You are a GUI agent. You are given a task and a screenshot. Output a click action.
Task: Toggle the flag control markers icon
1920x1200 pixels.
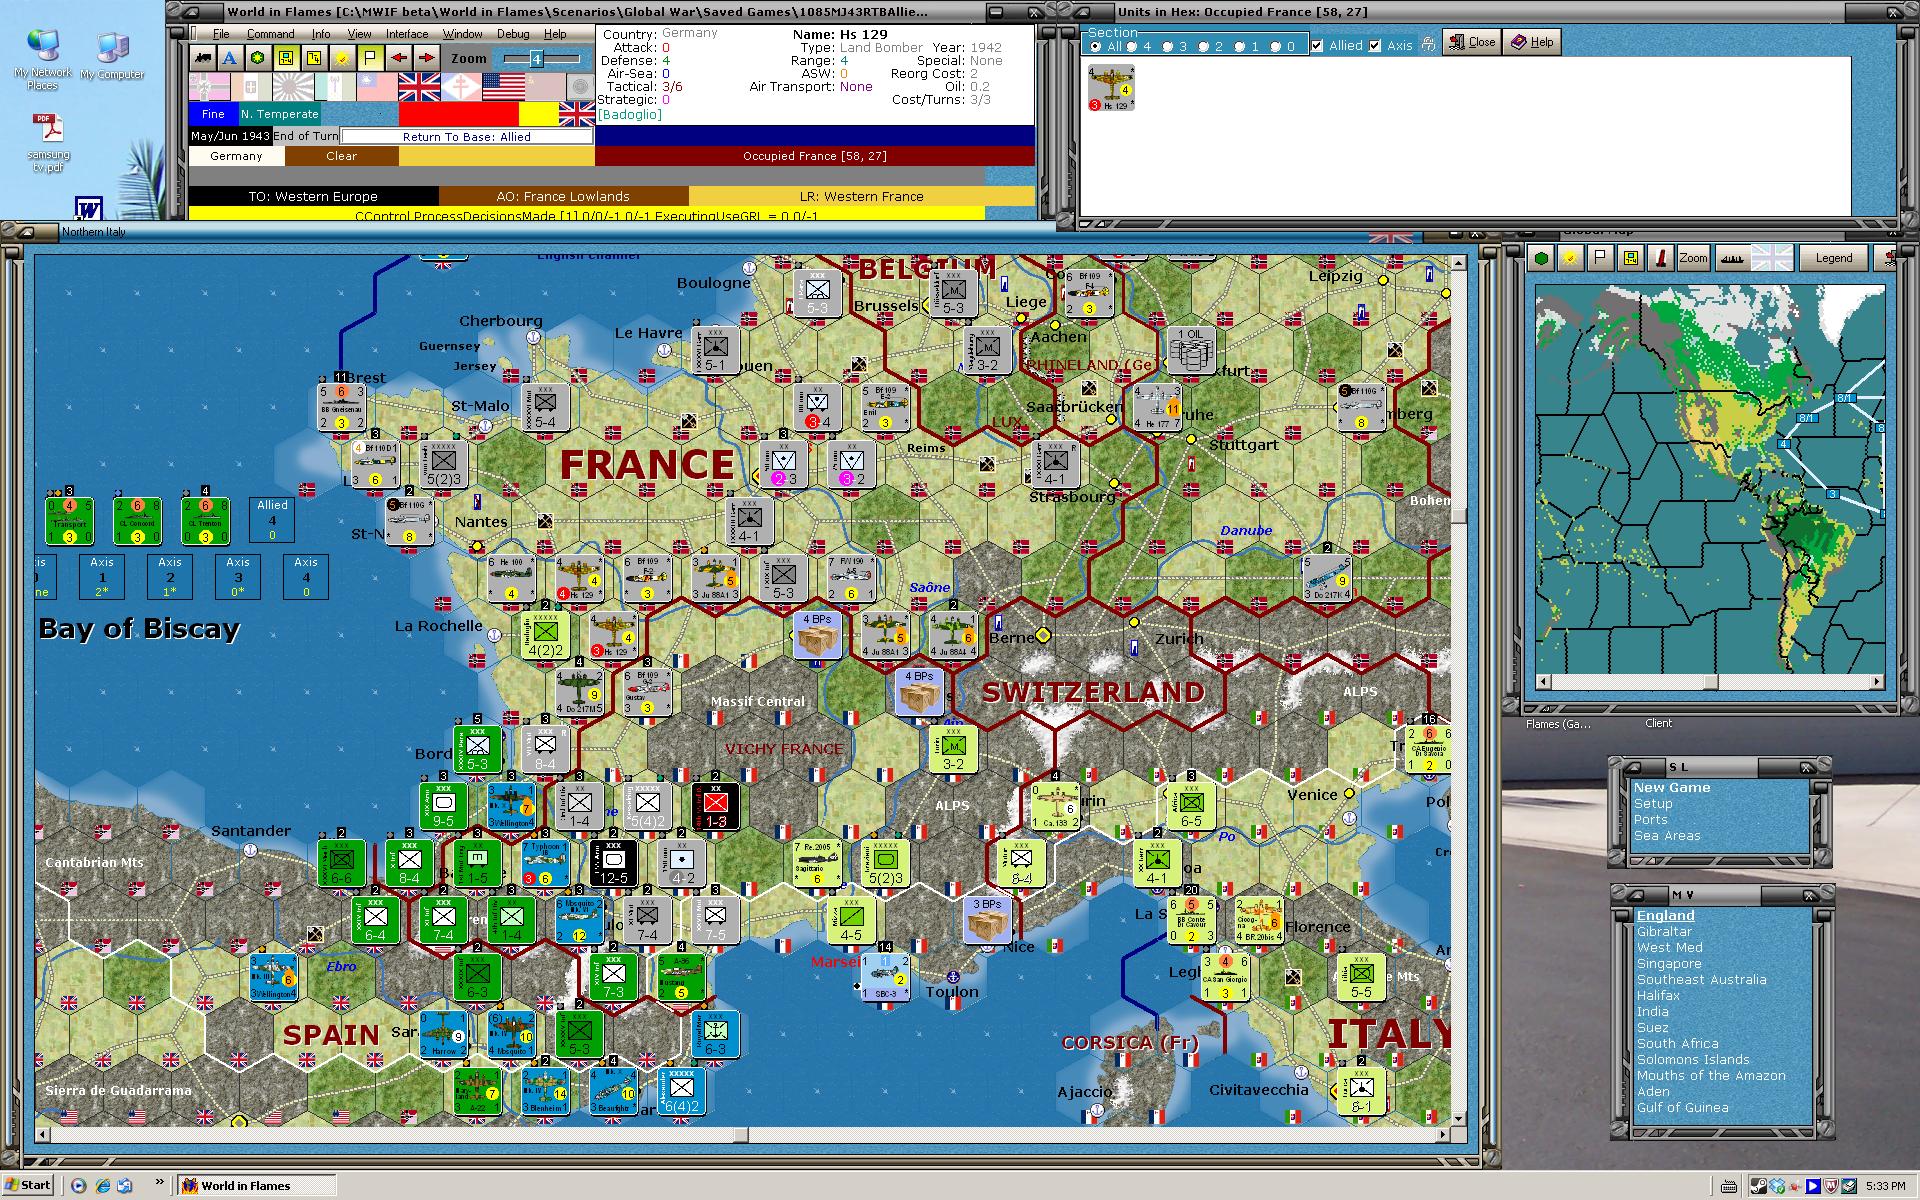coord(370,58)
